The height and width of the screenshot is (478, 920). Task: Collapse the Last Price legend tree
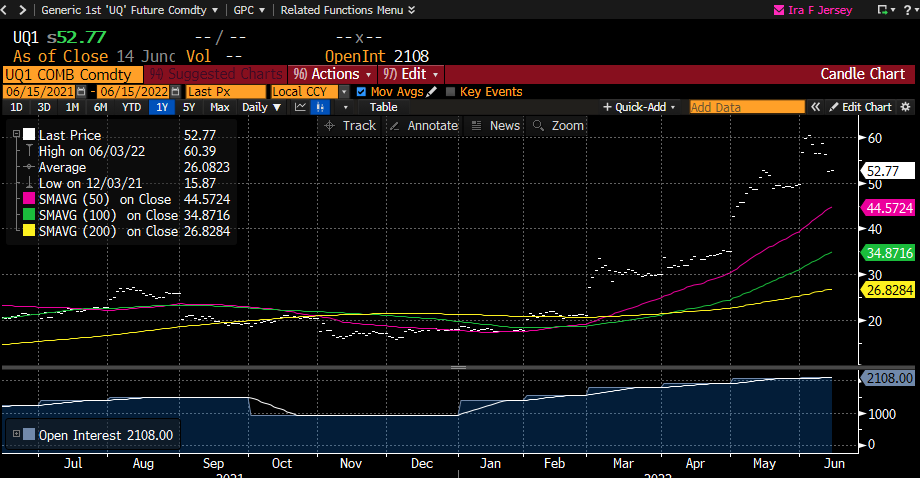point(16,135)
